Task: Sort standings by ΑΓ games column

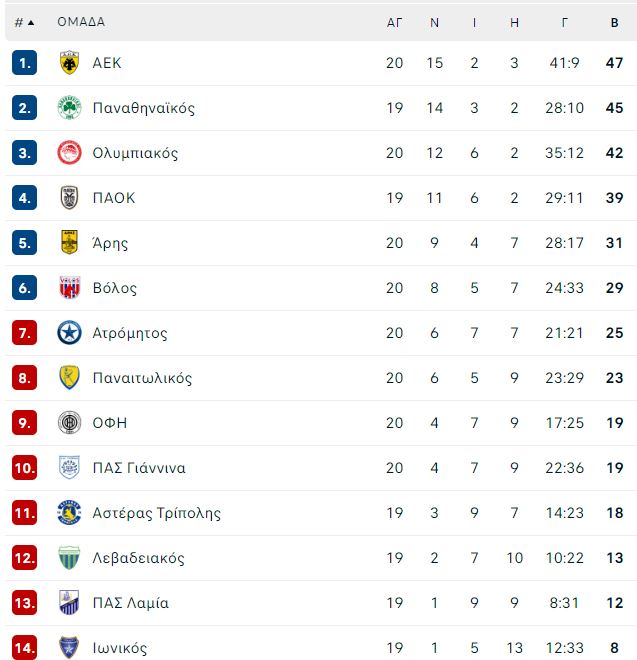Action: point(394,23)
